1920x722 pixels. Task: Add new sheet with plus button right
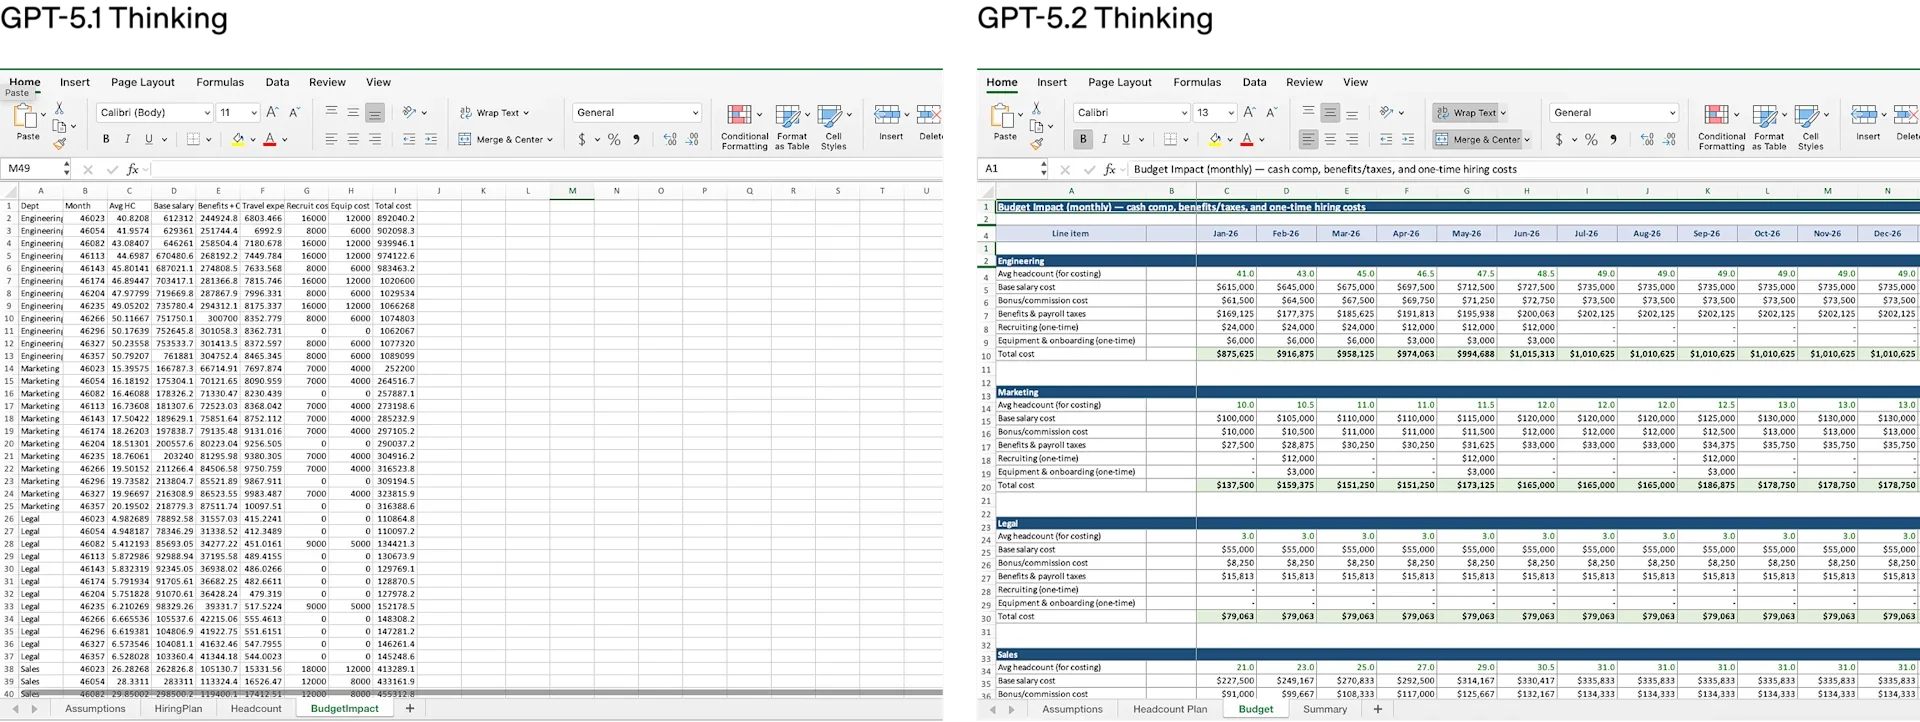tap(1377, 709)
